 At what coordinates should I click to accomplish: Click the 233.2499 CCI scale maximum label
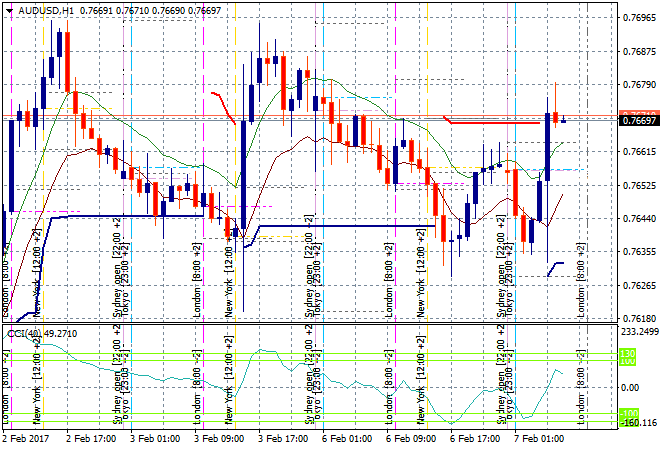(x=638, y=331)
